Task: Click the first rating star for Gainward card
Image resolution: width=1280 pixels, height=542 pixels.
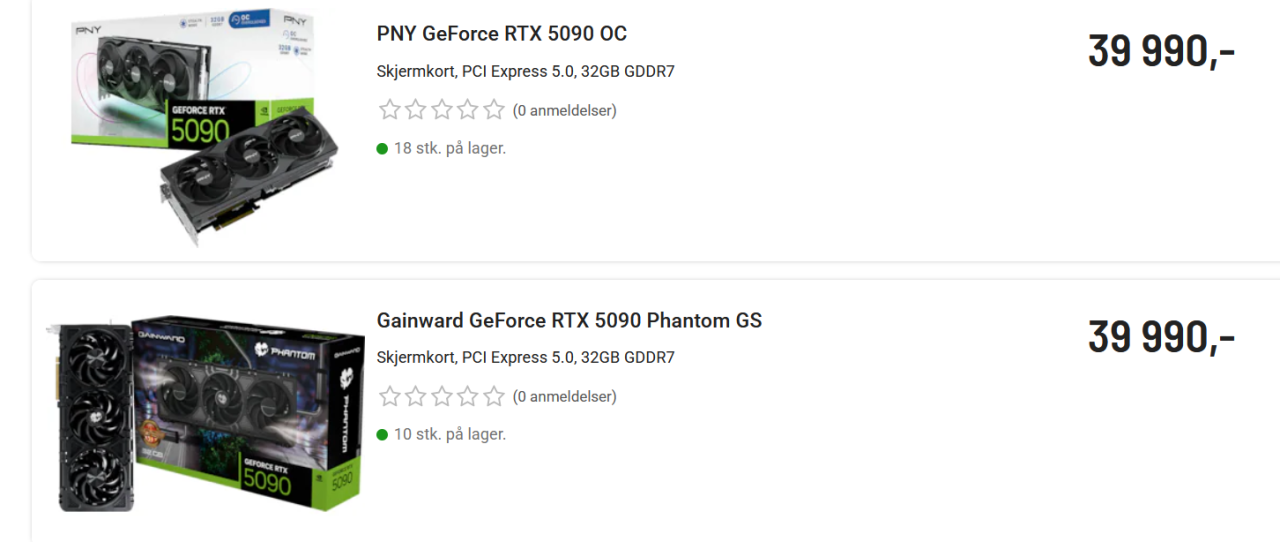Action: point(390,397)
